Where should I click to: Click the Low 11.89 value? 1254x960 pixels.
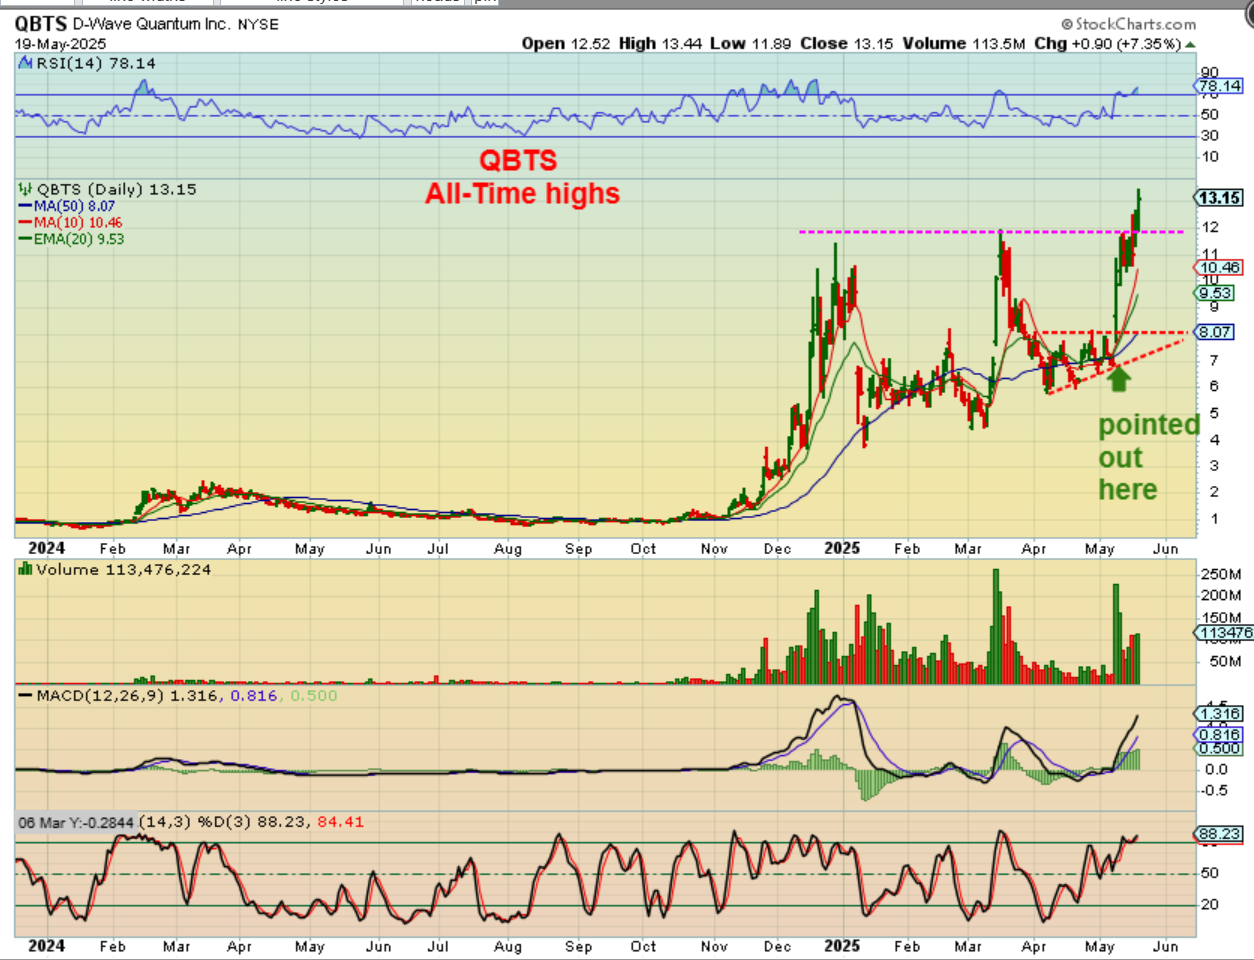[x=750, y=44]
